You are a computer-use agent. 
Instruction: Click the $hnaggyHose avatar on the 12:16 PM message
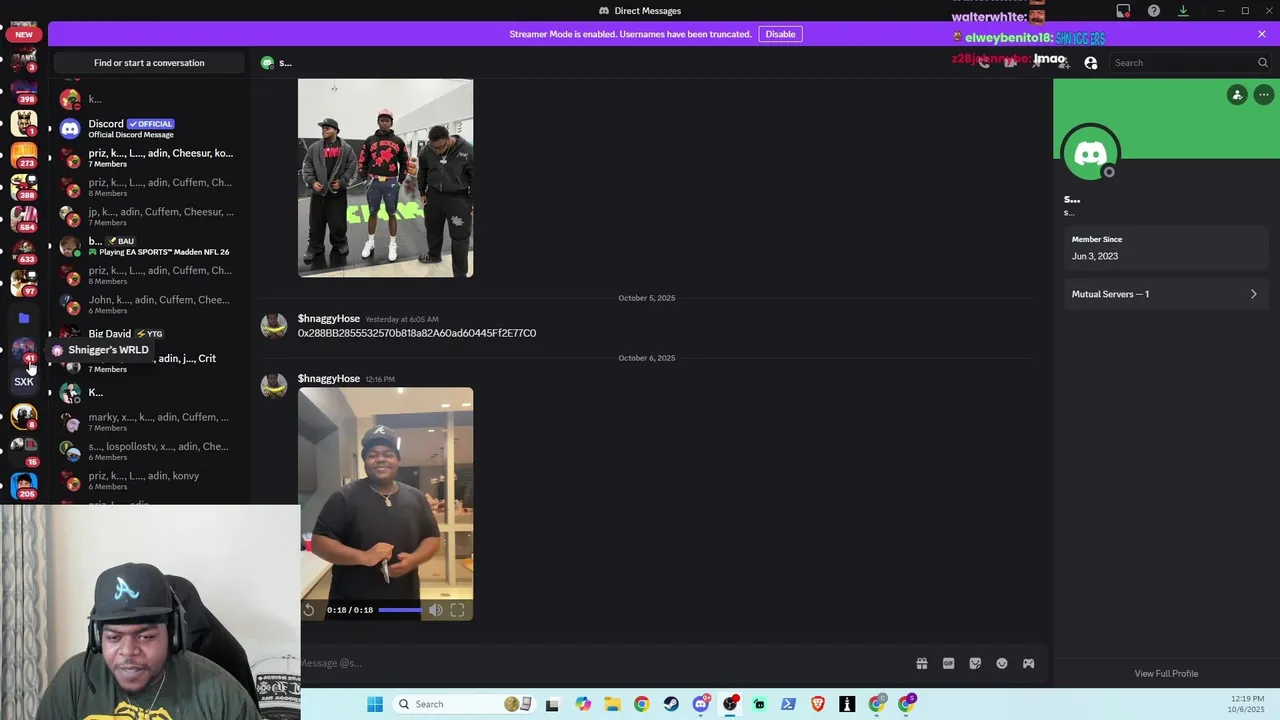[x=274, y=387]
